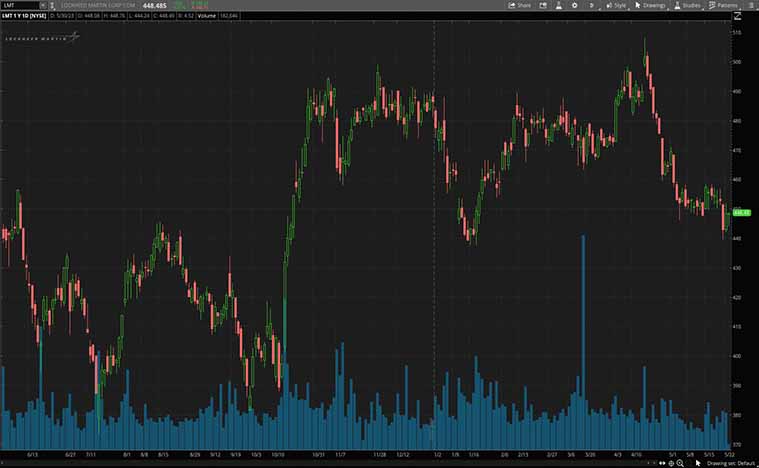Open the Patterns menu
The image size is (759, 468).
723,5
